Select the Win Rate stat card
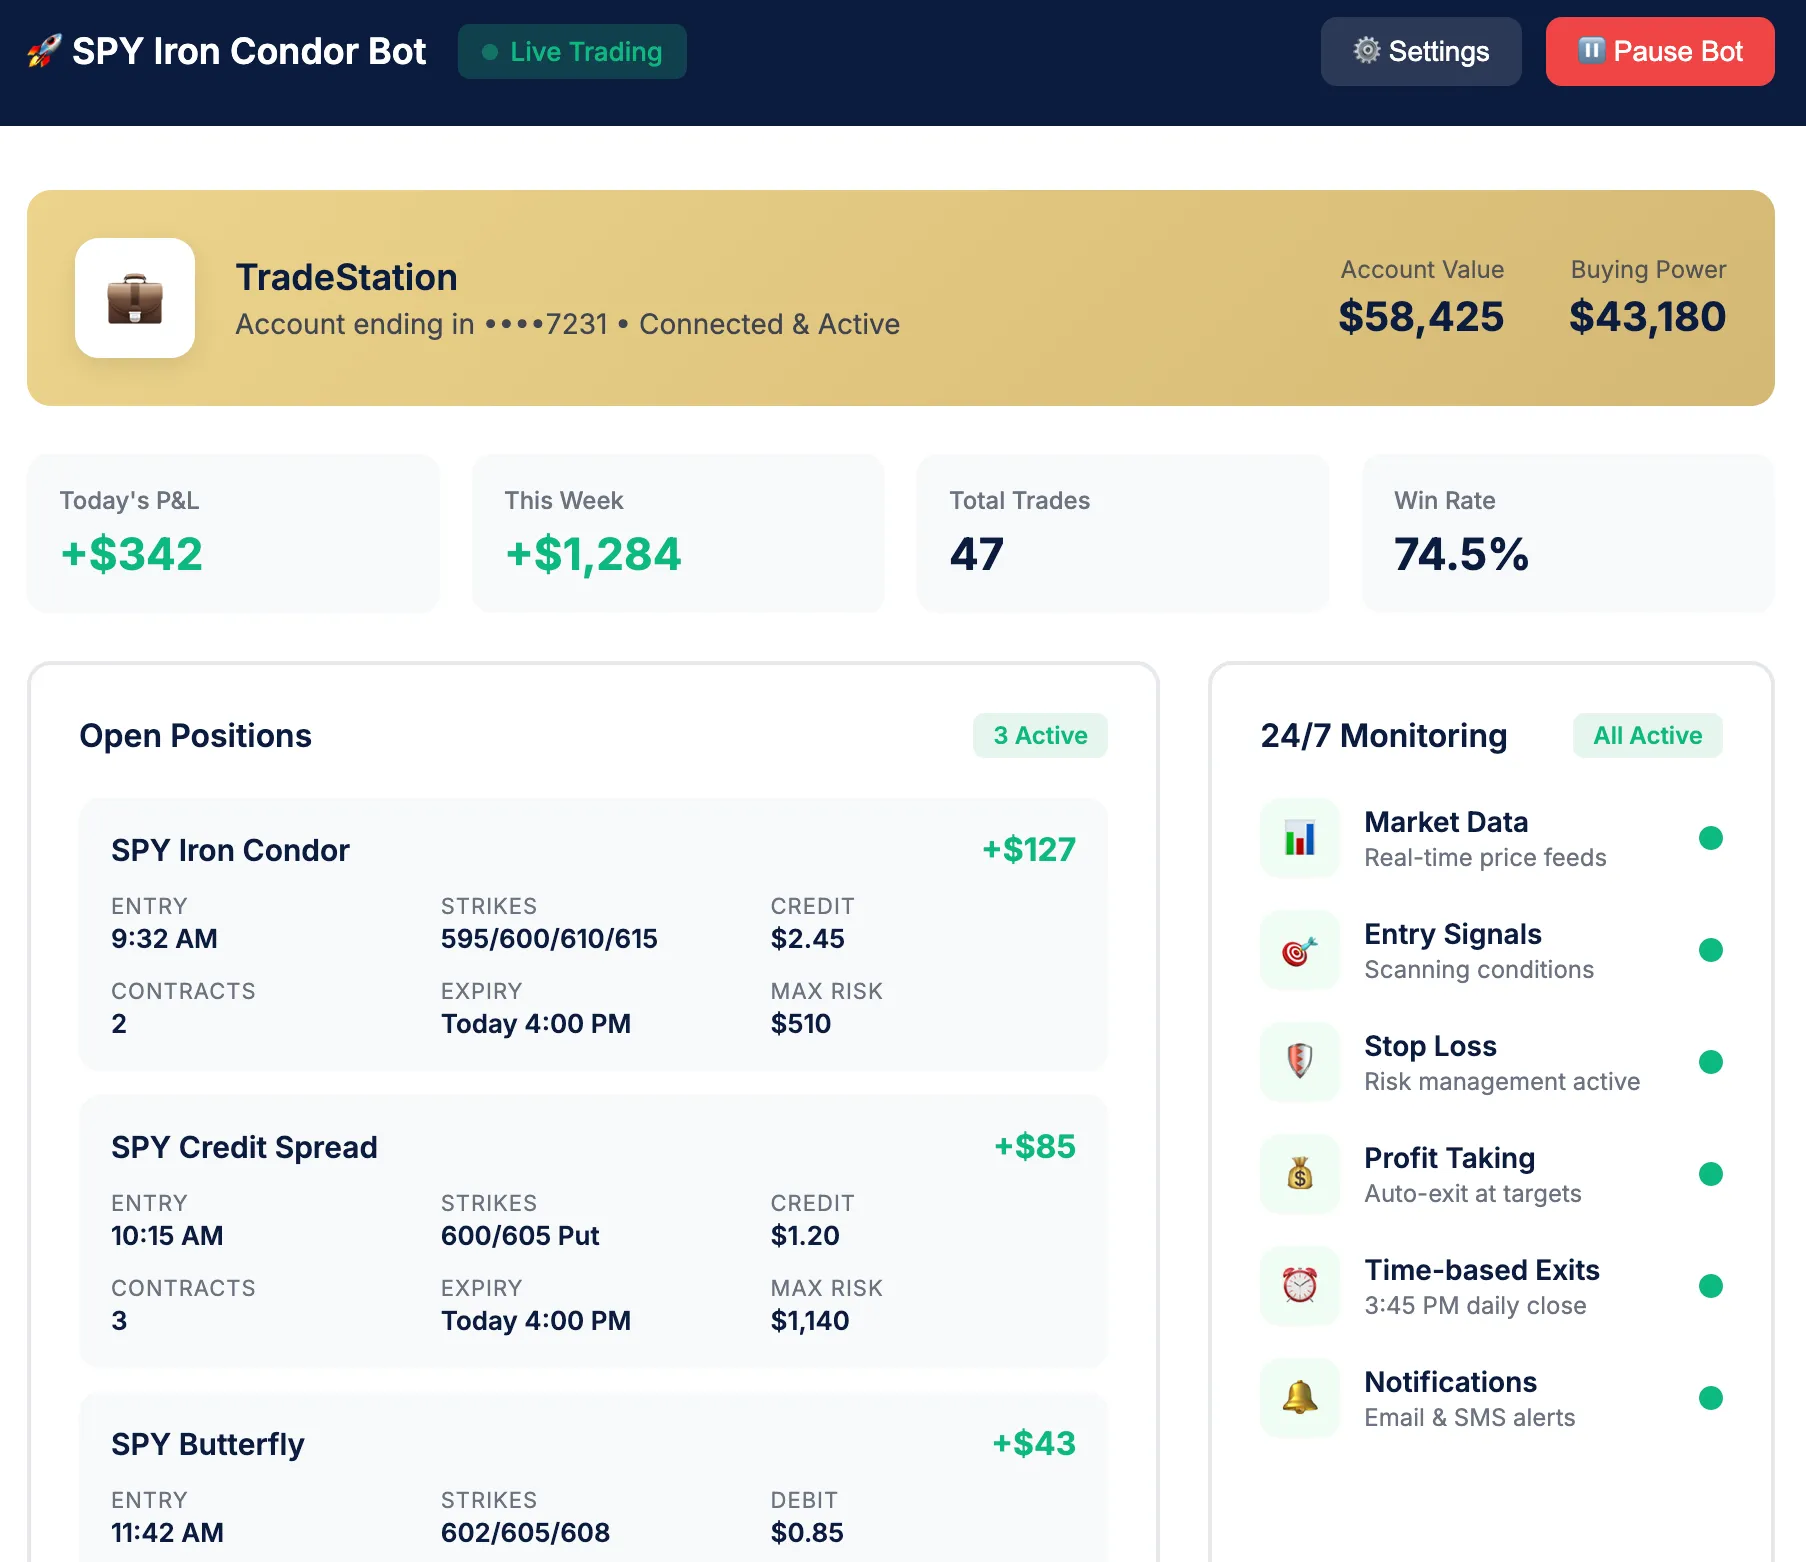This screenshot has width=1806, height=1562. 1565,533
